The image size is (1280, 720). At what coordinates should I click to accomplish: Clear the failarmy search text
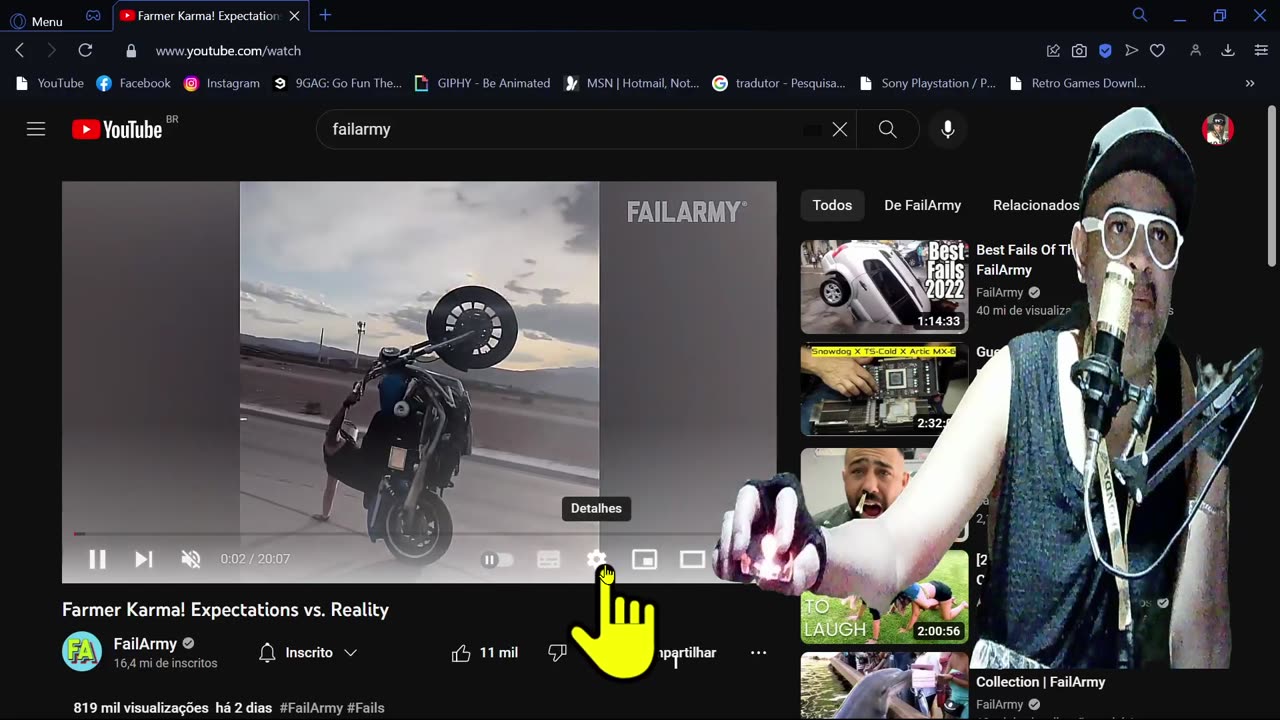coord(840,129)
